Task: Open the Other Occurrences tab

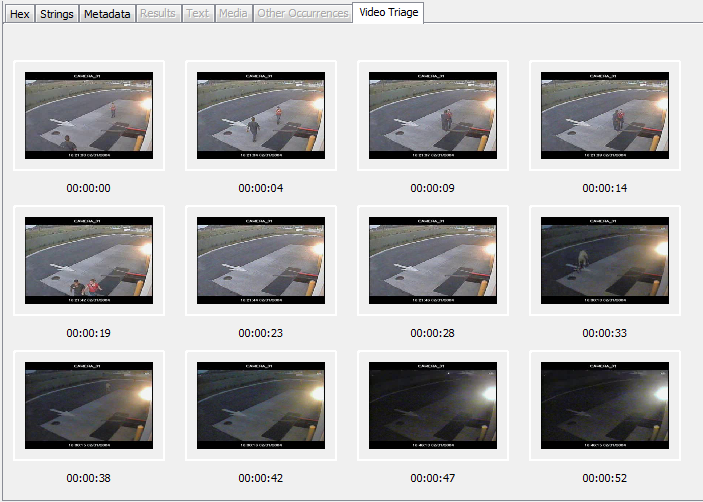Action: [303, 14]
